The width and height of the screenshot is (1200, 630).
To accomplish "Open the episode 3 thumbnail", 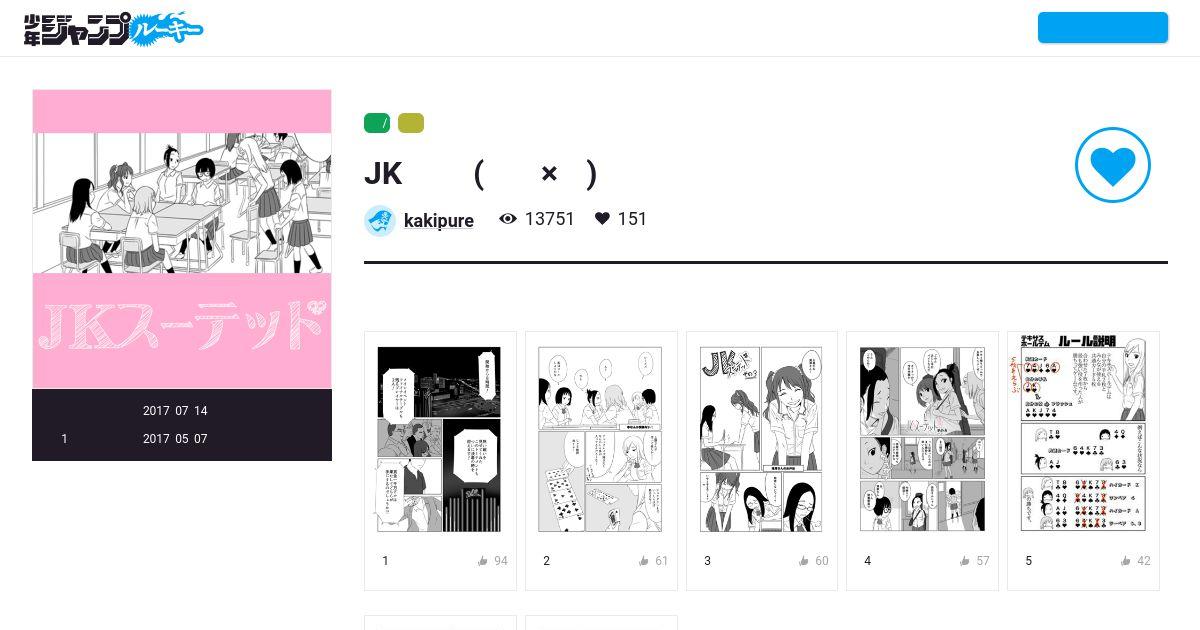I will [x=761, y=439].
